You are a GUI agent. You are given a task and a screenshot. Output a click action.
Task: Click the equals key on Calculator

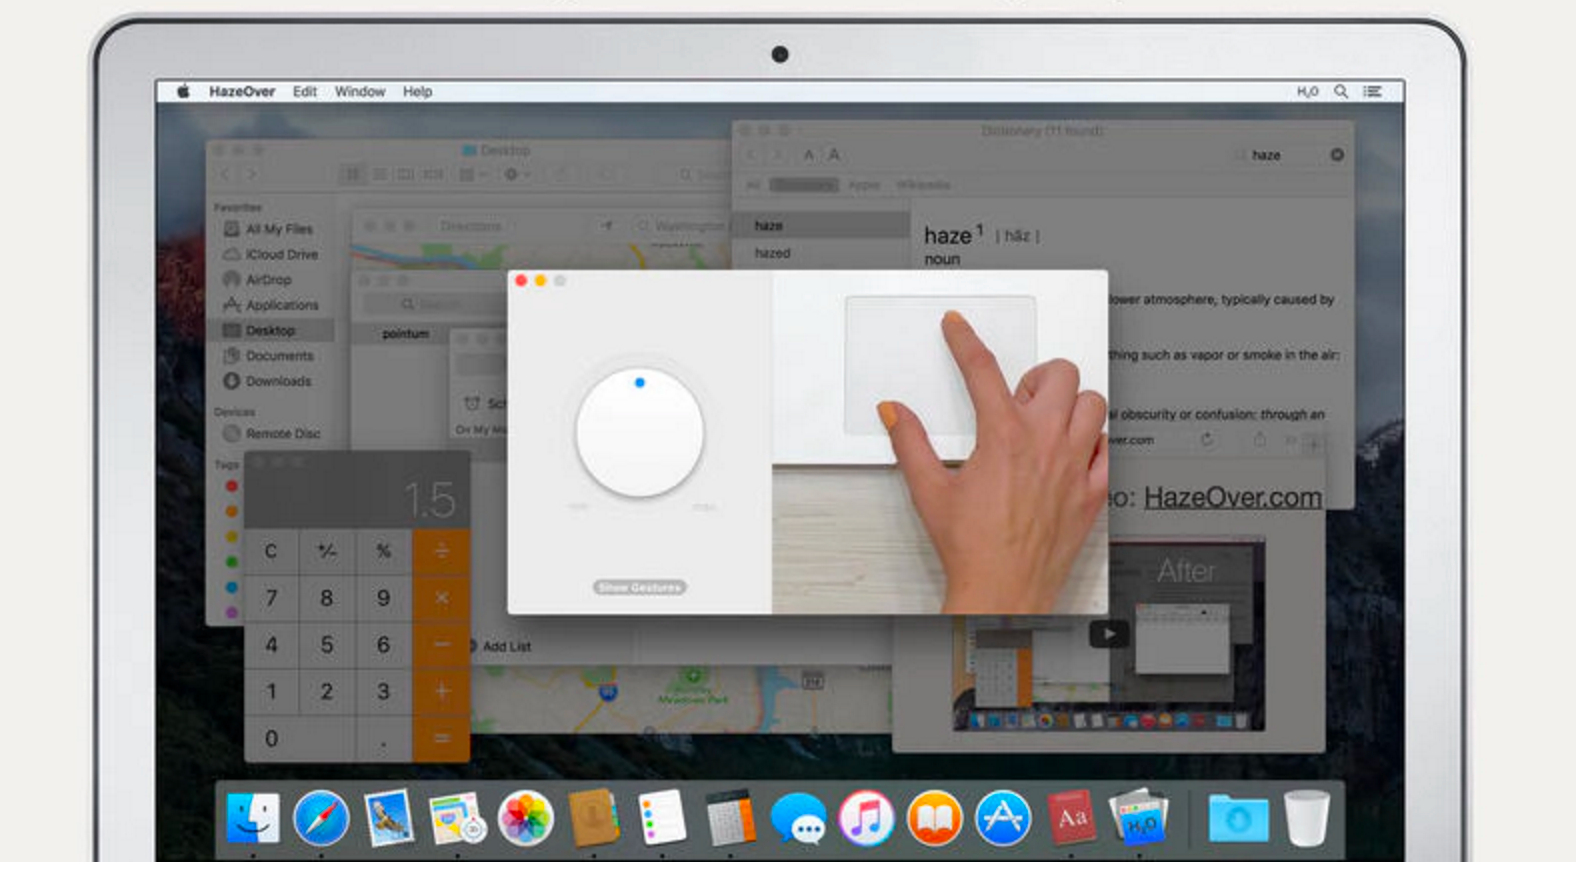[441, 739]
